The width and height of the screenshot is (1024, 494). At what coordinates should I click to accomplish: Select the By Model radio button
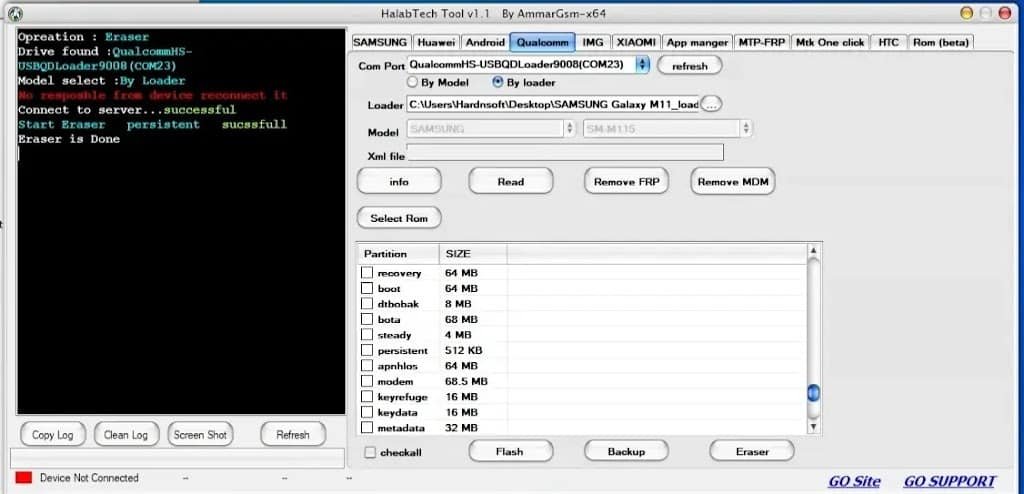412,82
